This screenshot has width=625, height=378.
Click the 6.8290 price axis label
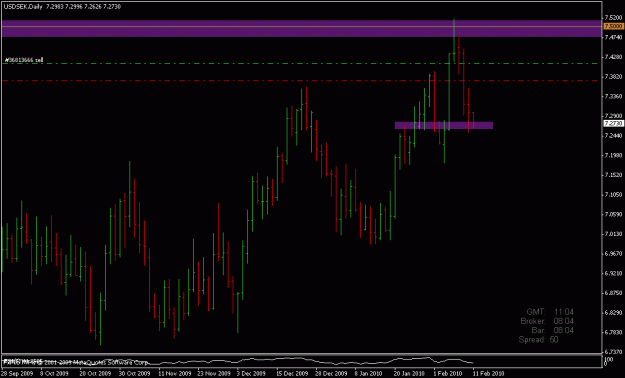[613, 312]
